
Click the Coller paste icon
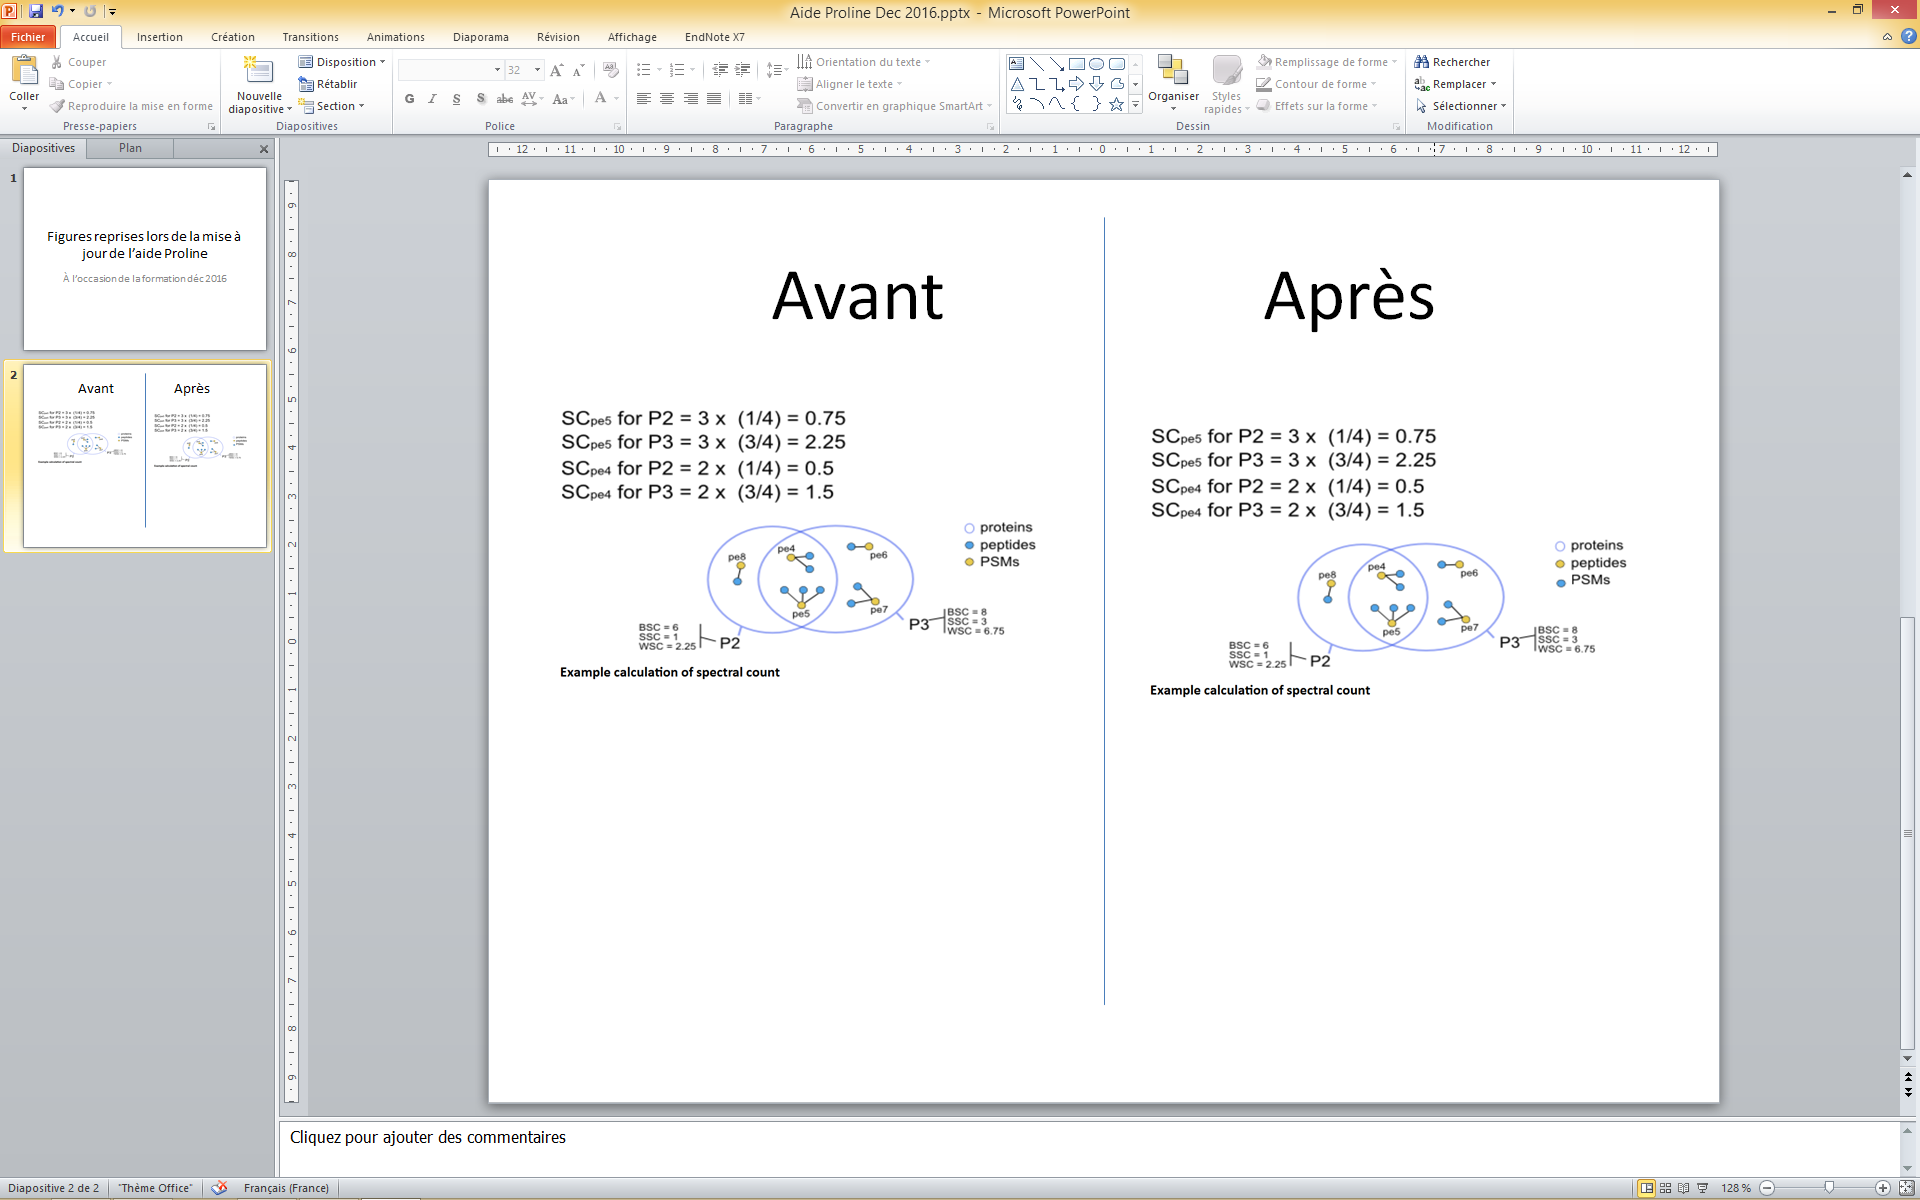pos(24,72)
